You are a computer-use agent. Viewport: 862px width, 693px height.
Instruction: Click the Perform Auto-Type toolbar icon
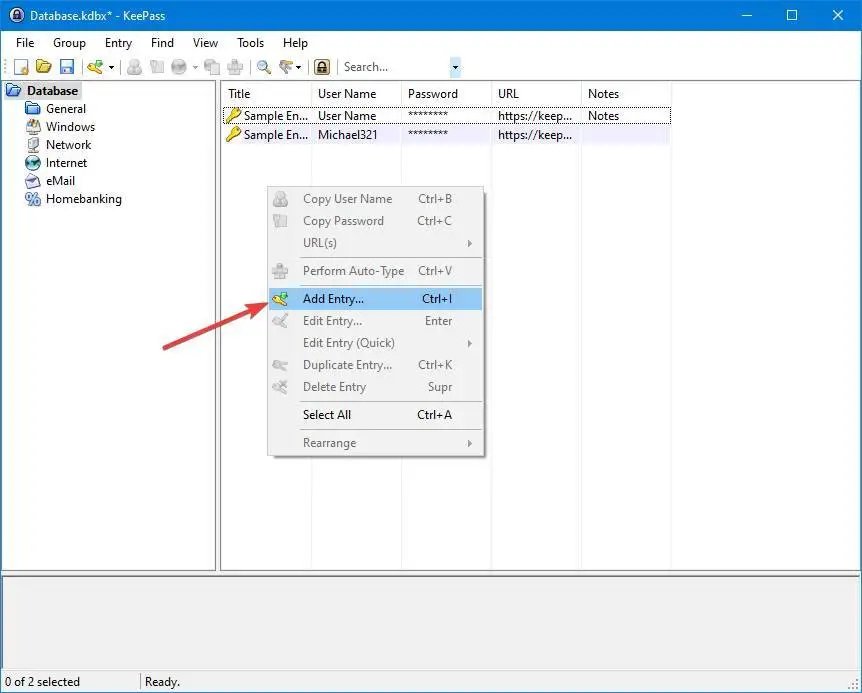coord(235,67)
